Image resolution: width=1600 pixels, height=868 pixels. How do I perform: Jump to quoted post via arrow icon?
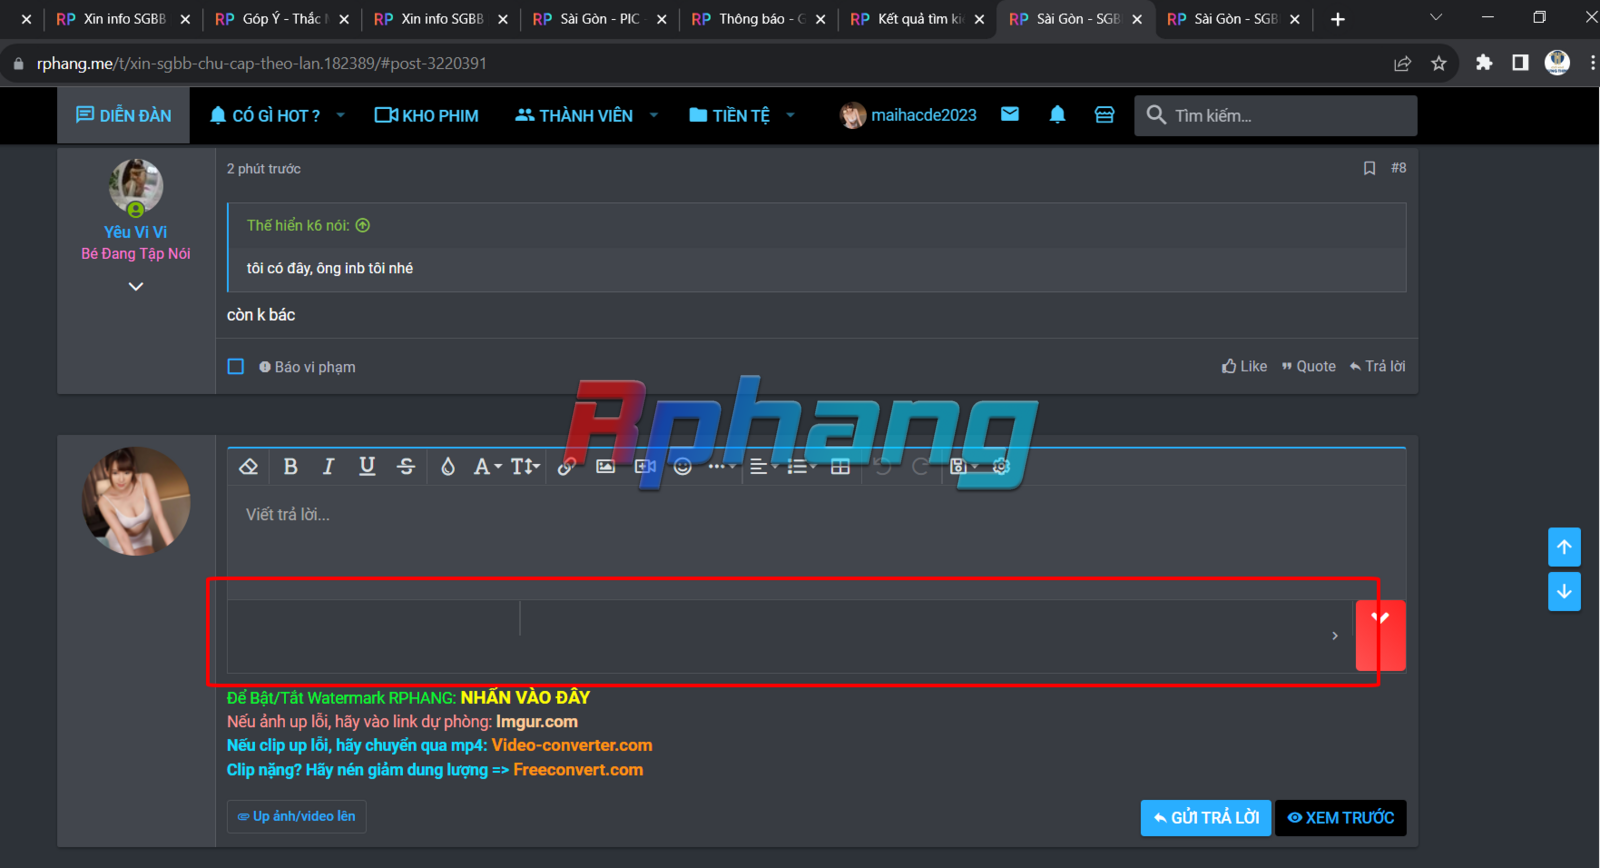point(363,226)
